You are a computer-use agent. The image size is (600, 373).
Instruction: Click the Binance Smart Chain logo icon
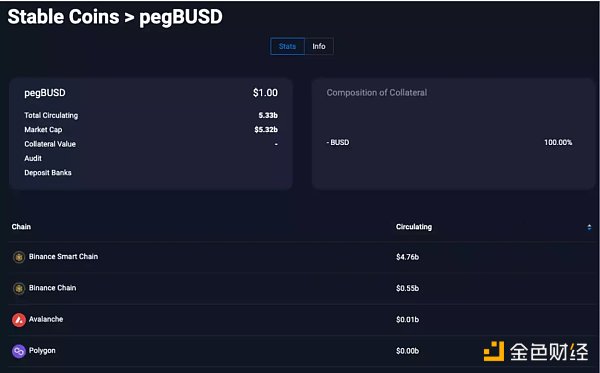click(x=19, y=257)
